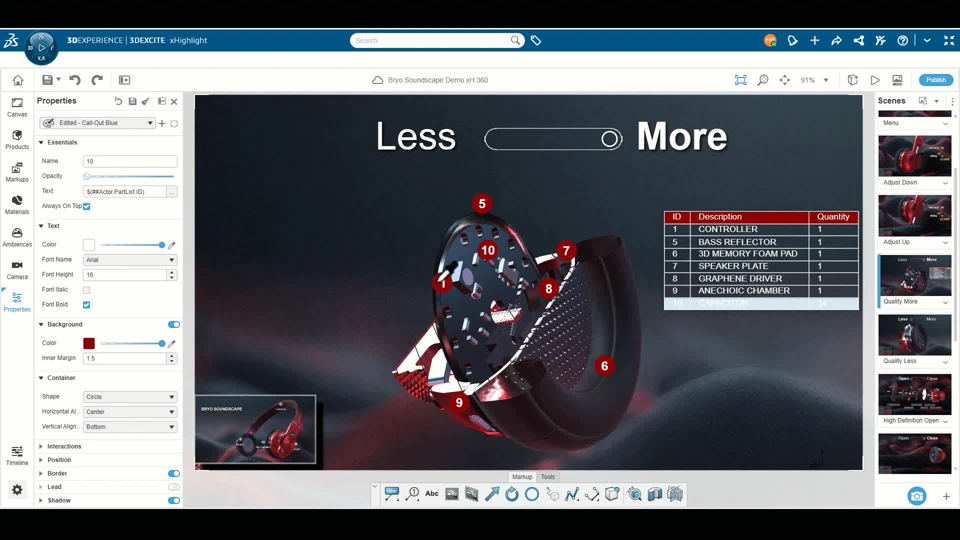Click the scene capture camera button
The height and width of the screenshot is (540, 960).
click(x=917, y=496)
